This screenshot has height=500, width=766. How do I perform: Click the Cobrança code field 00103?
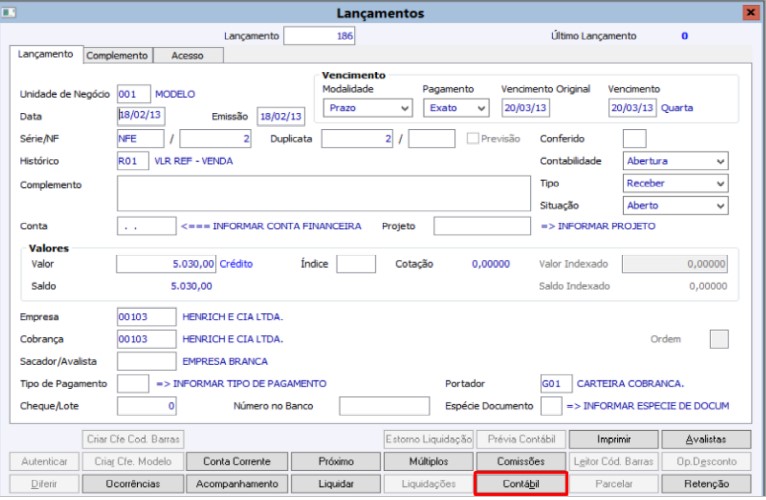147,339
